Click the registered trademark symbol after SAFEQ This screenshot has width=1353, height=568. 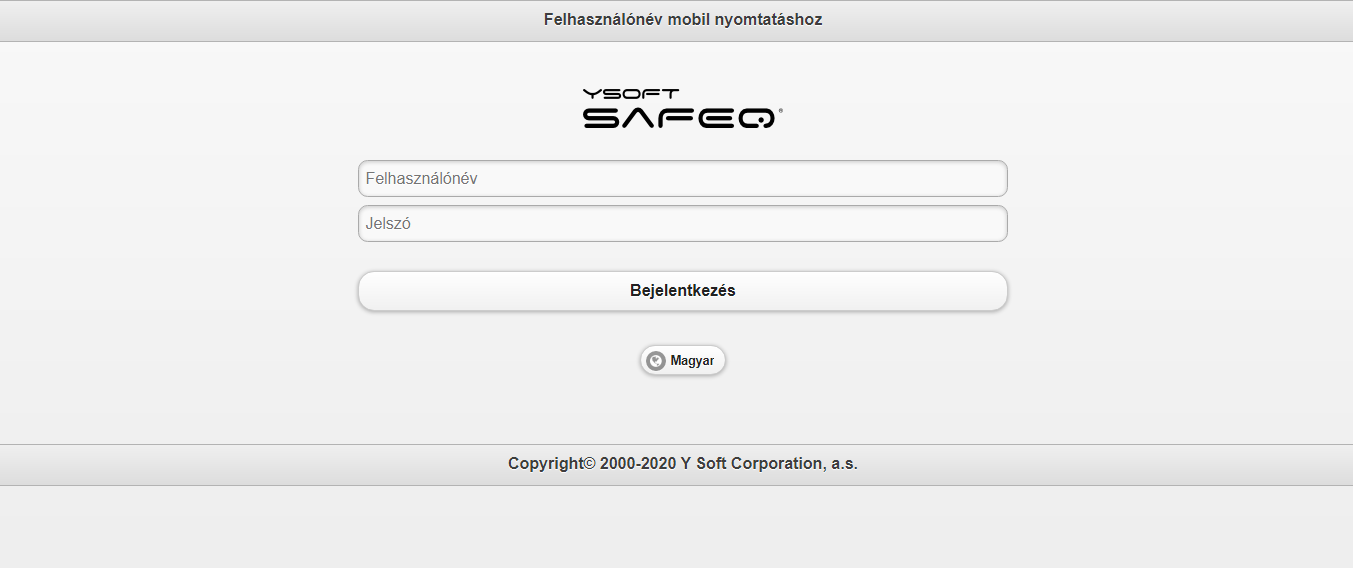(x=780, y=112)
